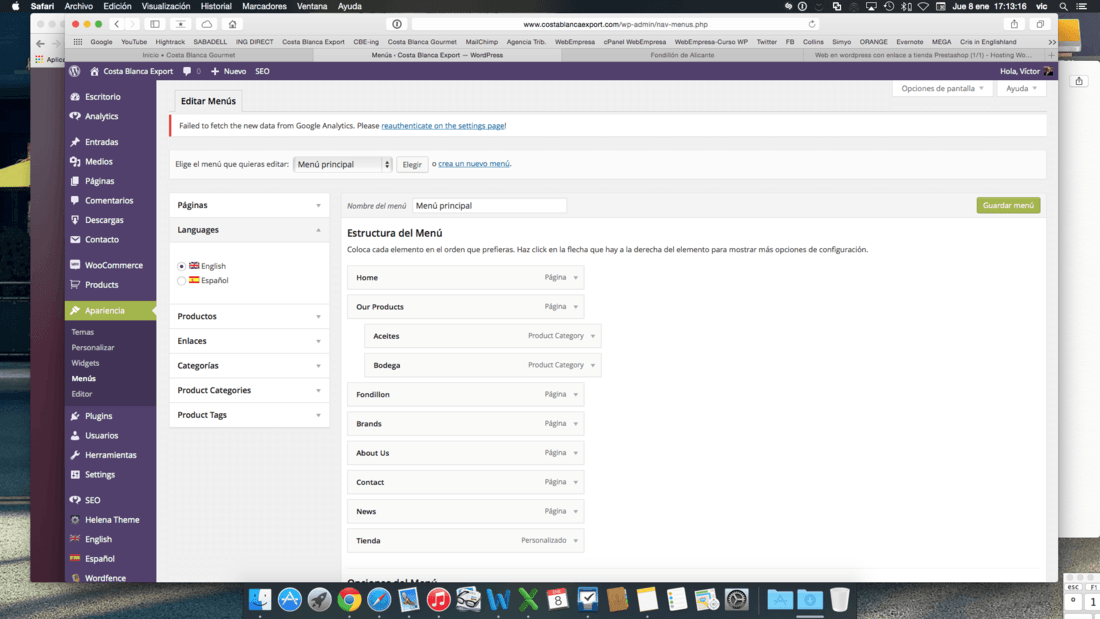Click Safari share icon
Image resolution: width=1100 pixels, height=619 pixels.
click(x=1014, y=24)
